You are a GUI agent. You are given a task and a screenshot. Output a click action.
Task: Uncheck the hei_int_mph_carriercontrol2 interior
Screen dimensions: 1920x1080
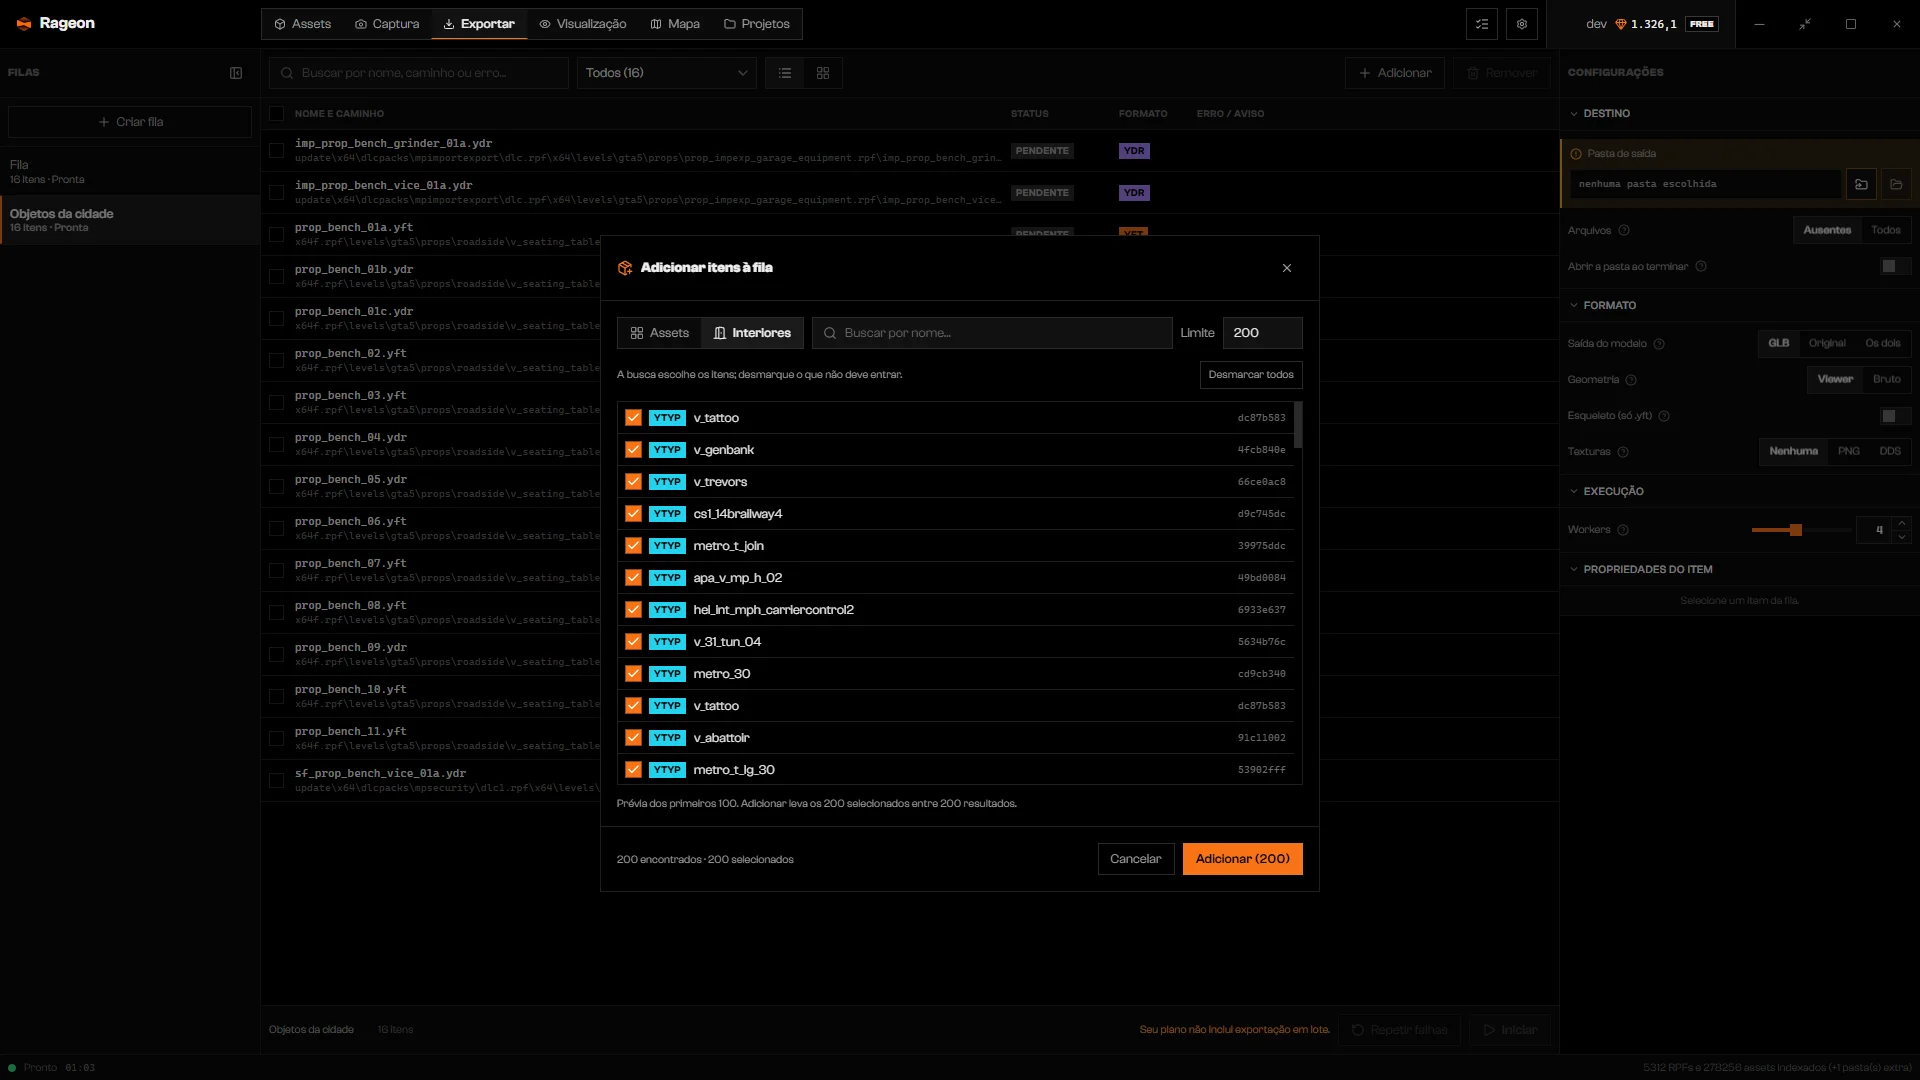(633, 610)
